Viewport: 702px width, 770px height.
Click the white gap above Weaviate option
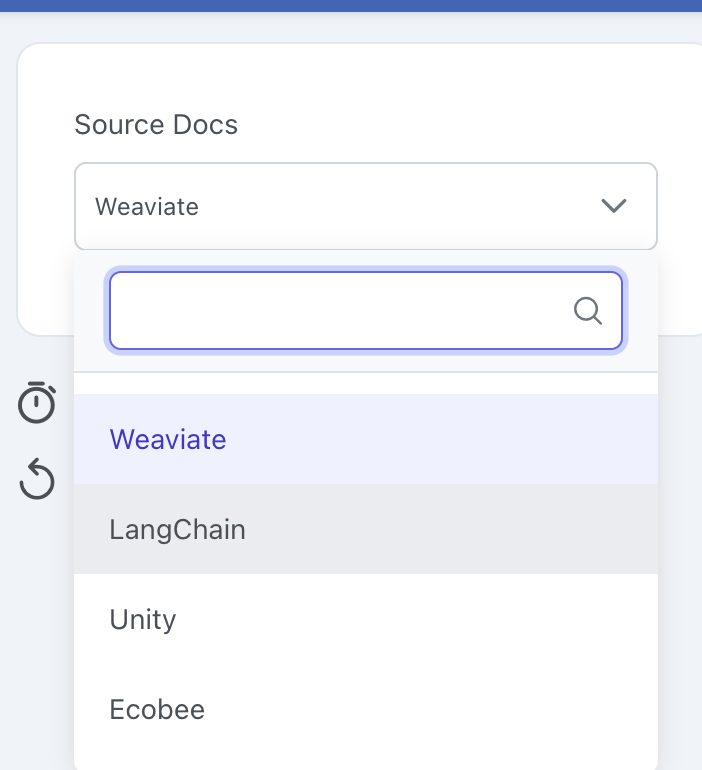[366, 384]
